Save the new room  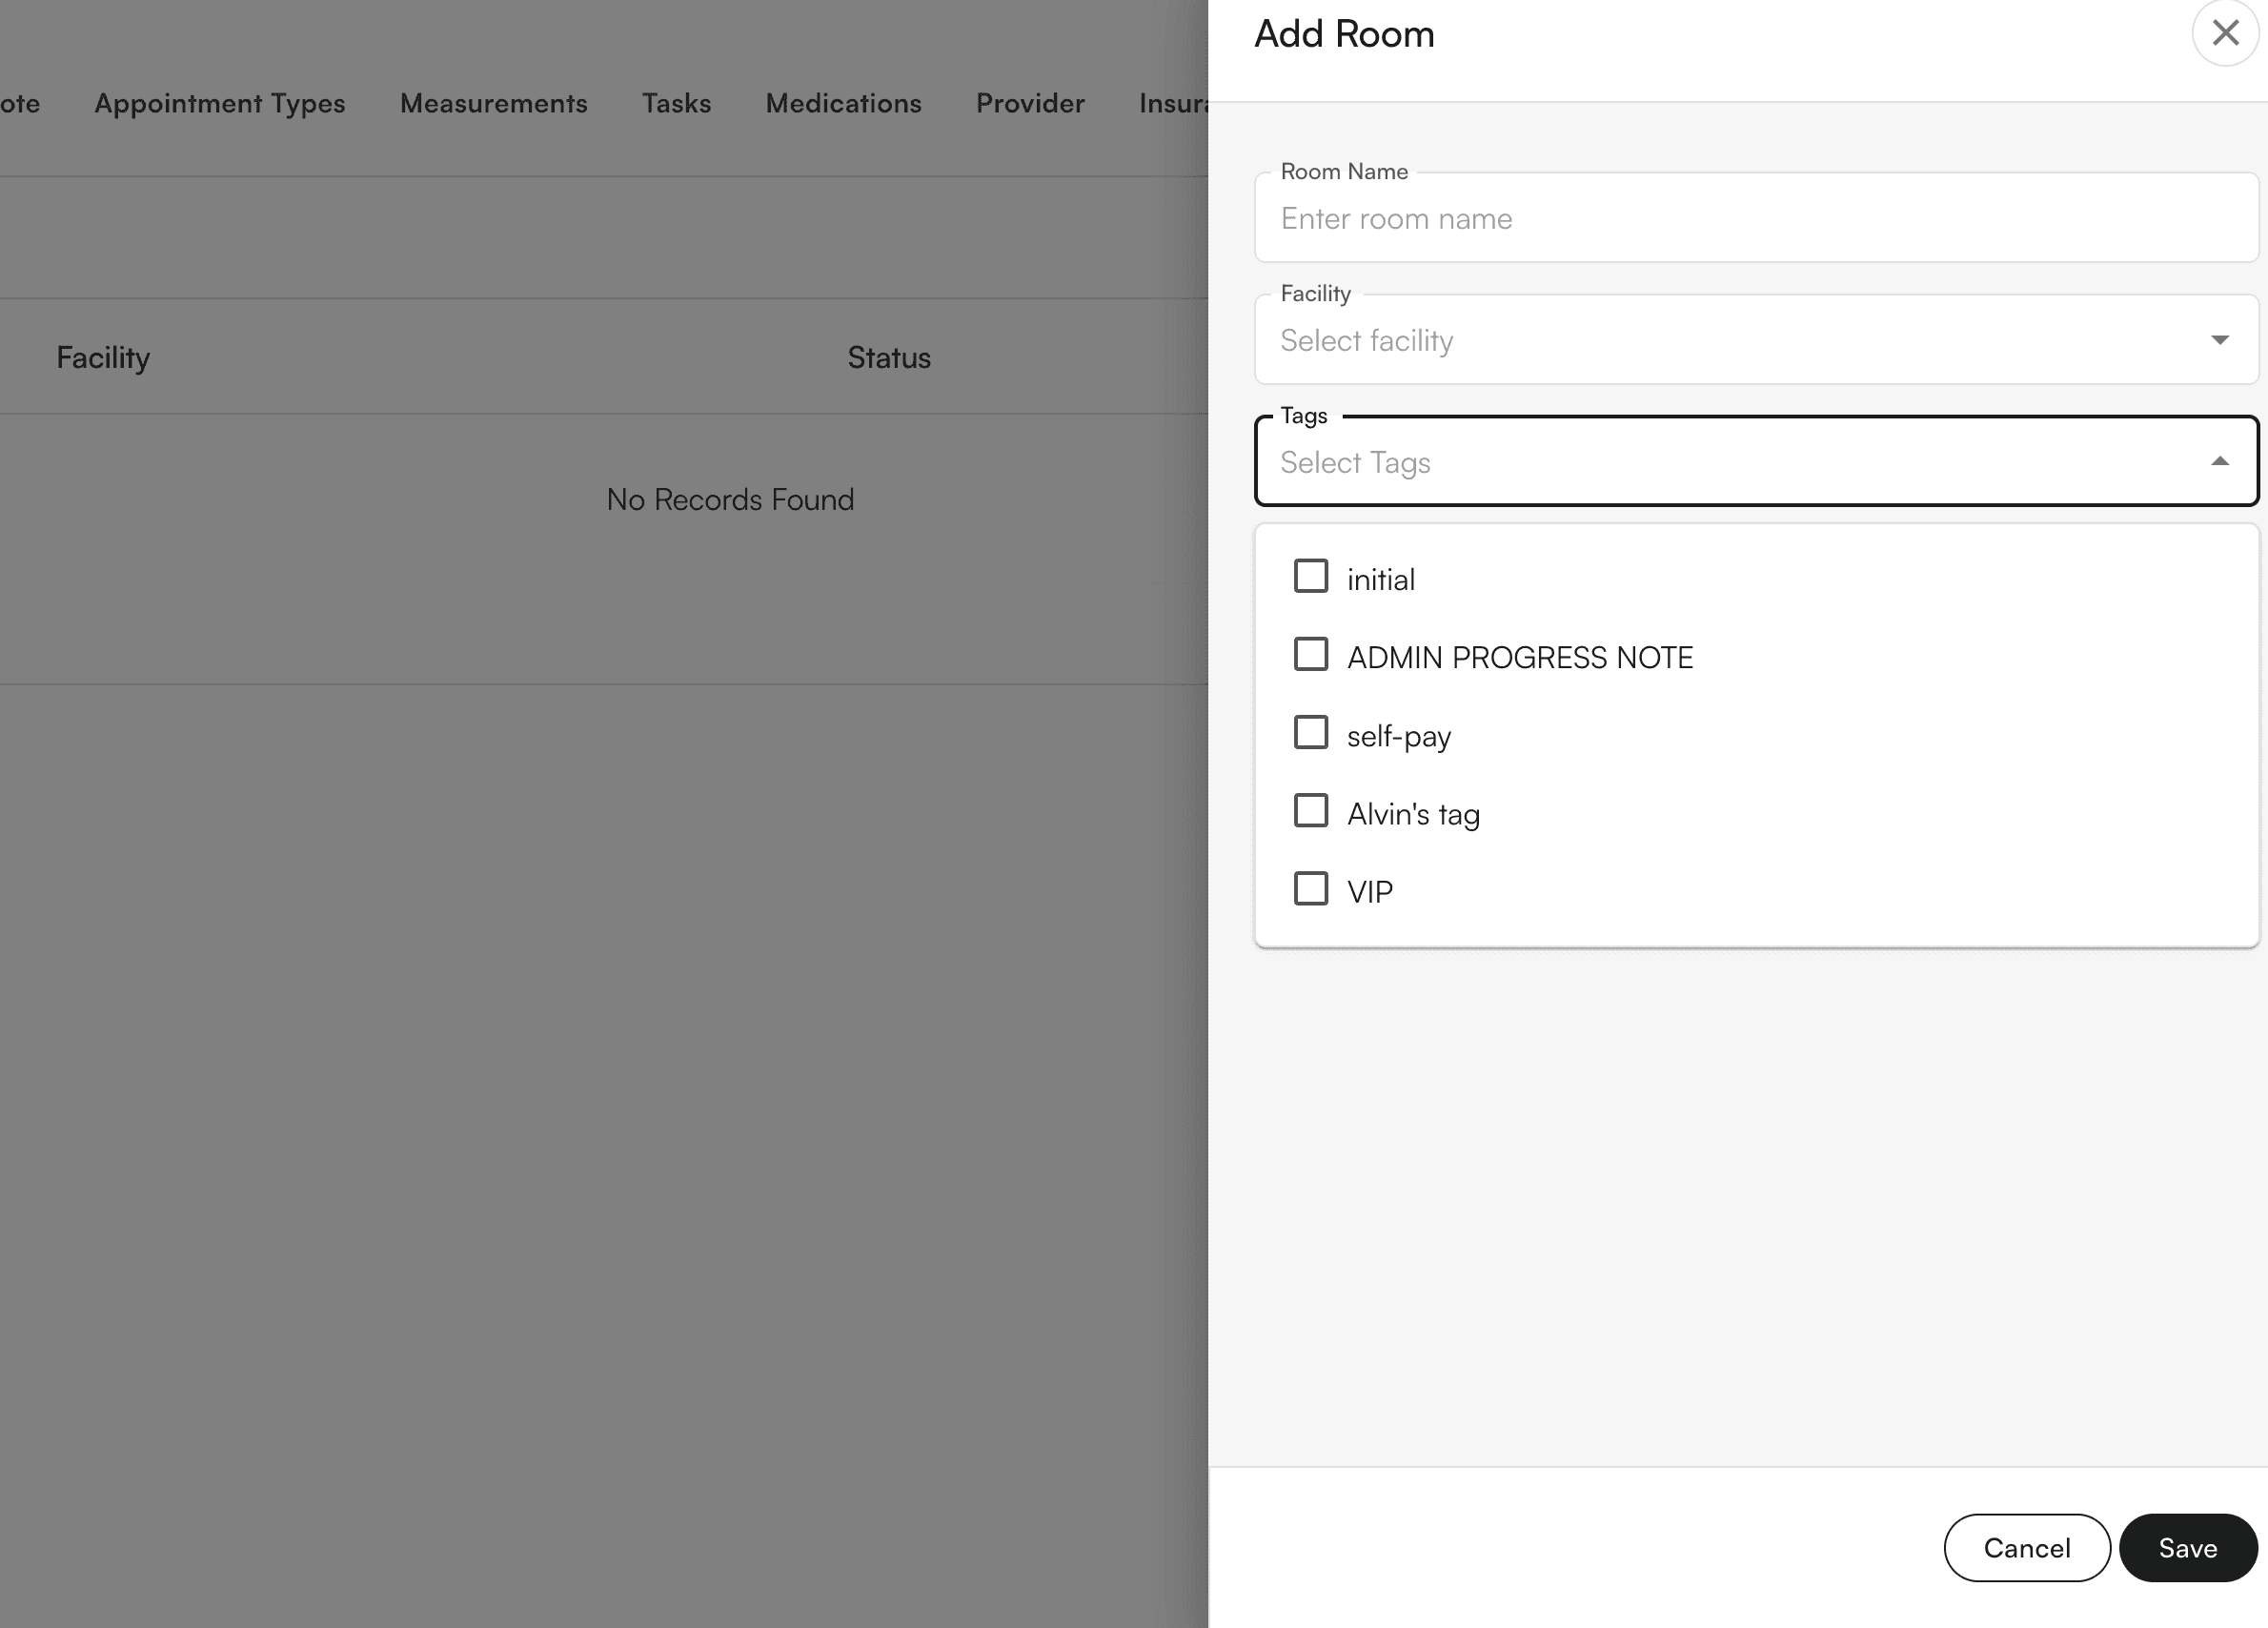pos(2188,1548)
